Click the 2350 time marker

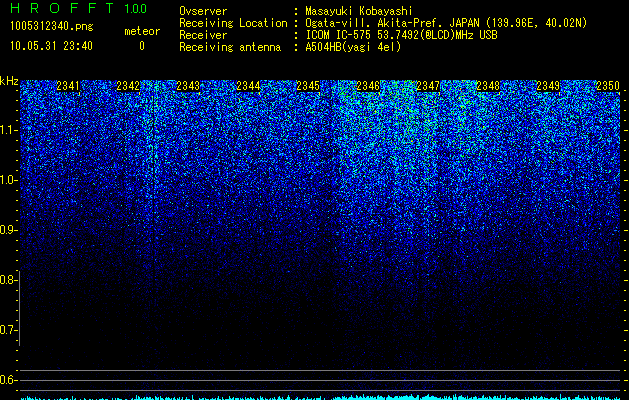[608, 85]
